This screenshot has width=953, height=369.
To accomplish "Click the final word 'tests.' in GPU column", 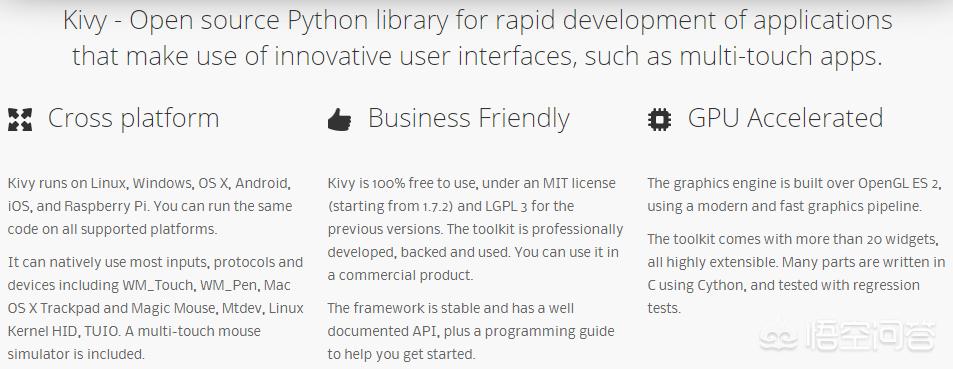I will (664, 308).
